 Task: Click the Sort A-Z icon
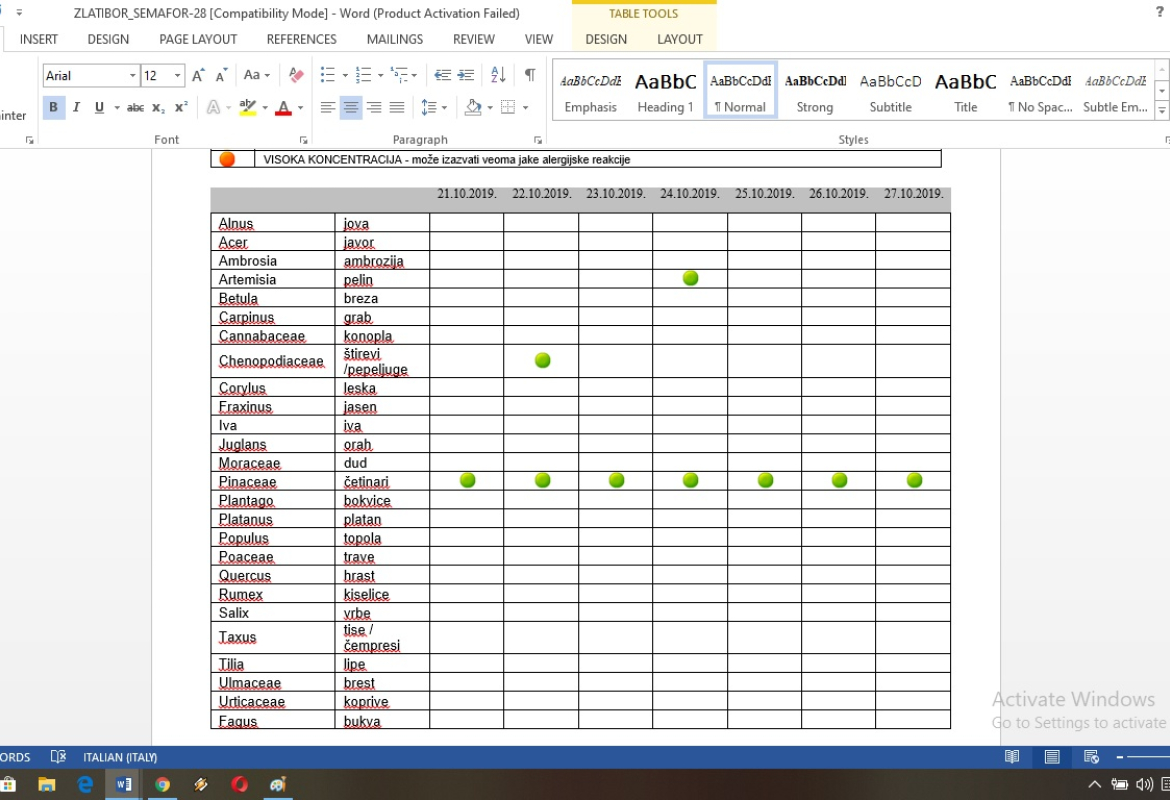[499, 75]
